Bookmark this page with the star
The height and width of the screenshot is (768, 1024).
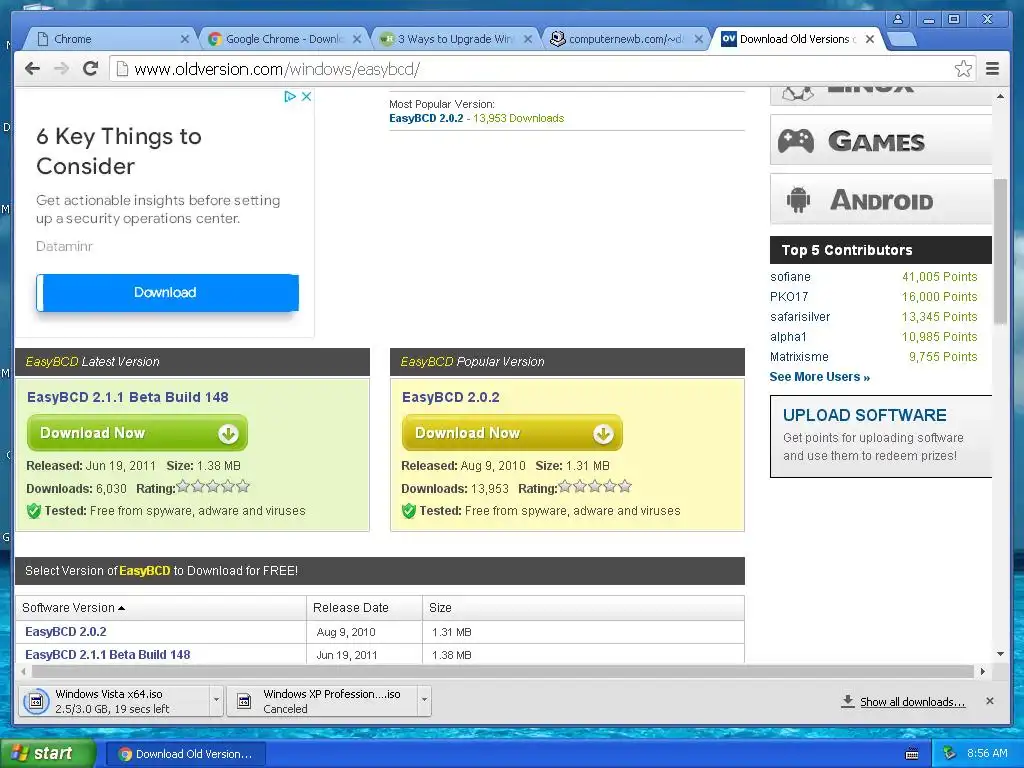click(x=963, y=69)
